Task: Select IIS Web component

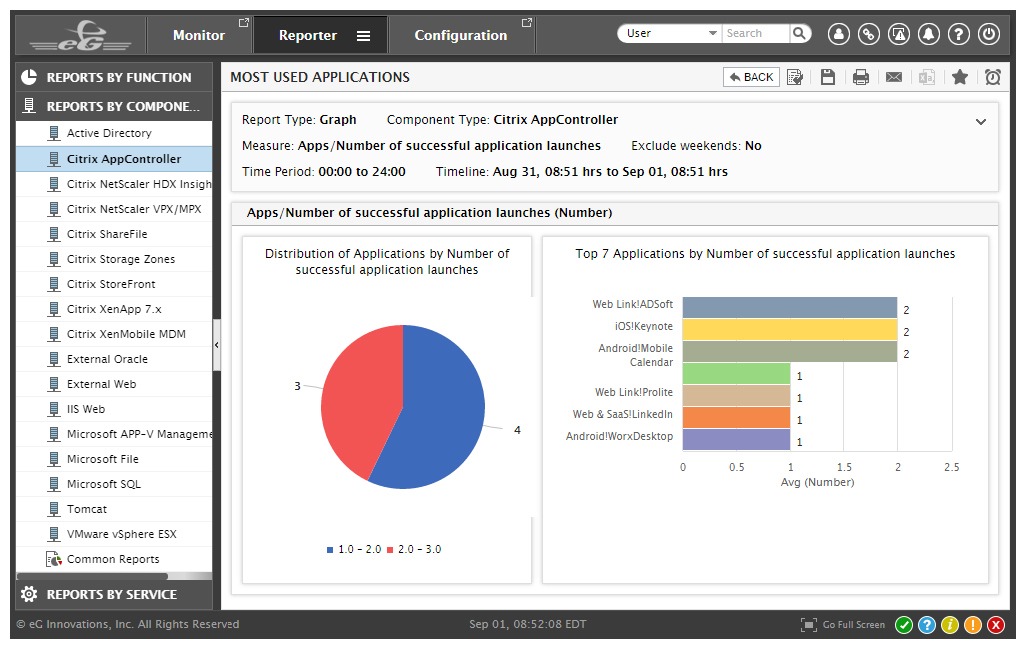Action: [x=114, y=409]
